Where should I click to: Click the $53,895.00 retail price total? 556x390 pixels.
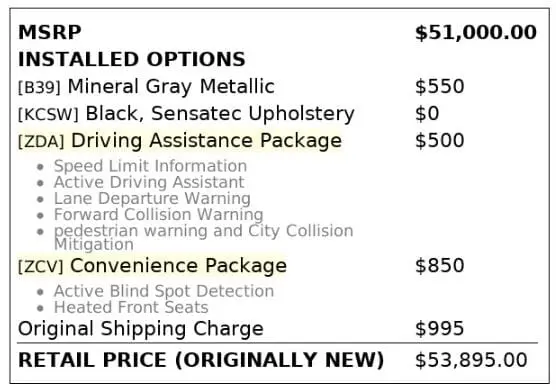471,360
